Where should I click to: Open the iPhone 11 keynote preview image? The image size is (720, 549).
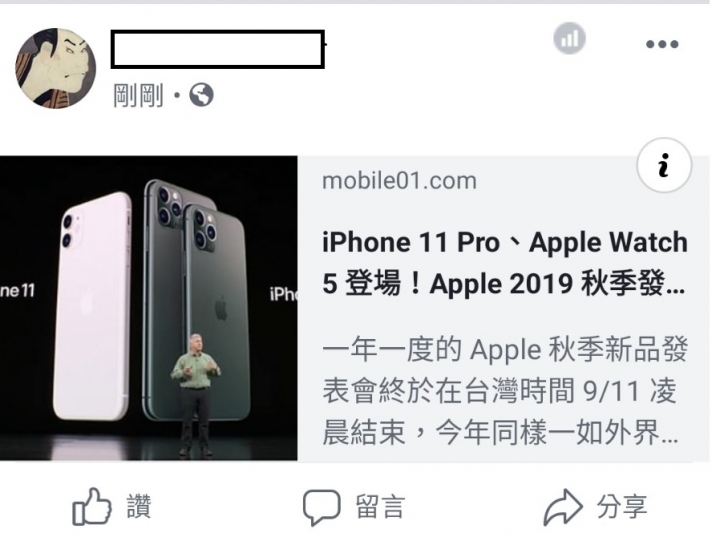click(x=149, y=308)
